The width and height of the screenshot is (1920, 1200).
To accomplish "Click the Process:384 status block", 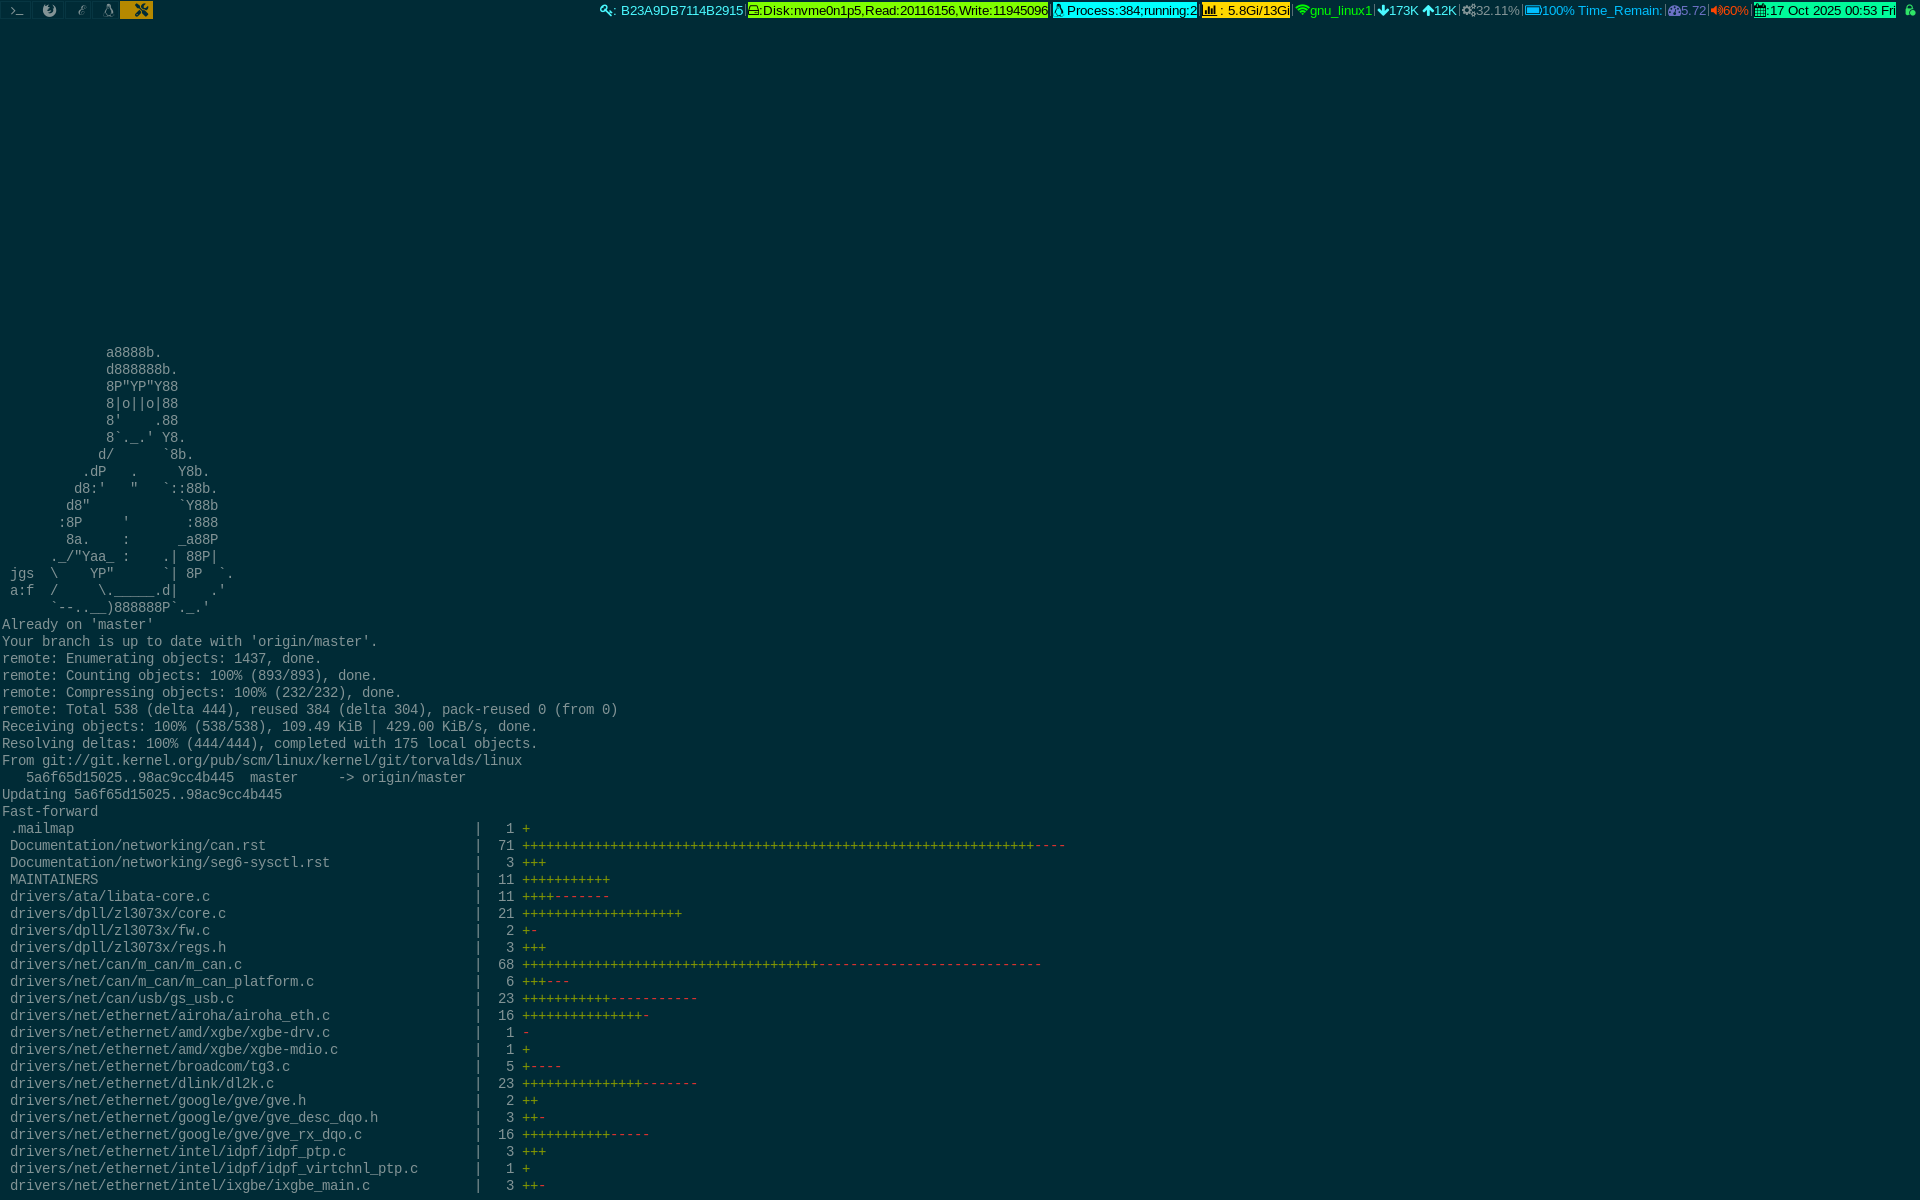I will pos(1125,11).
